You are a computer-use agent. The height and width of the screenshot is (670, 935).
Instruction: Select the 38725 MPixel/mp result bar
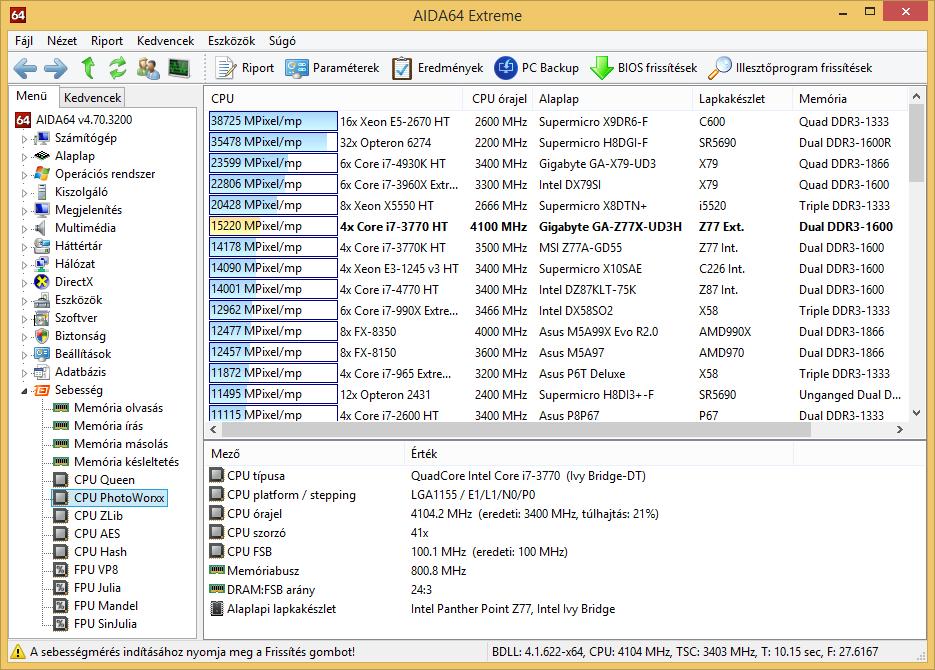[x=273, y=121]
